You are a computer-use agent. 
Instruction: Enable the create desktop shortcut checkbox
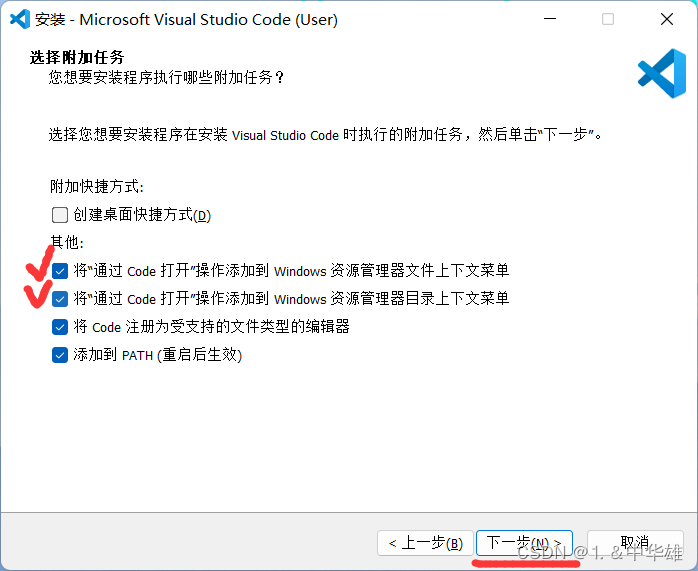(x=60, y=215)
